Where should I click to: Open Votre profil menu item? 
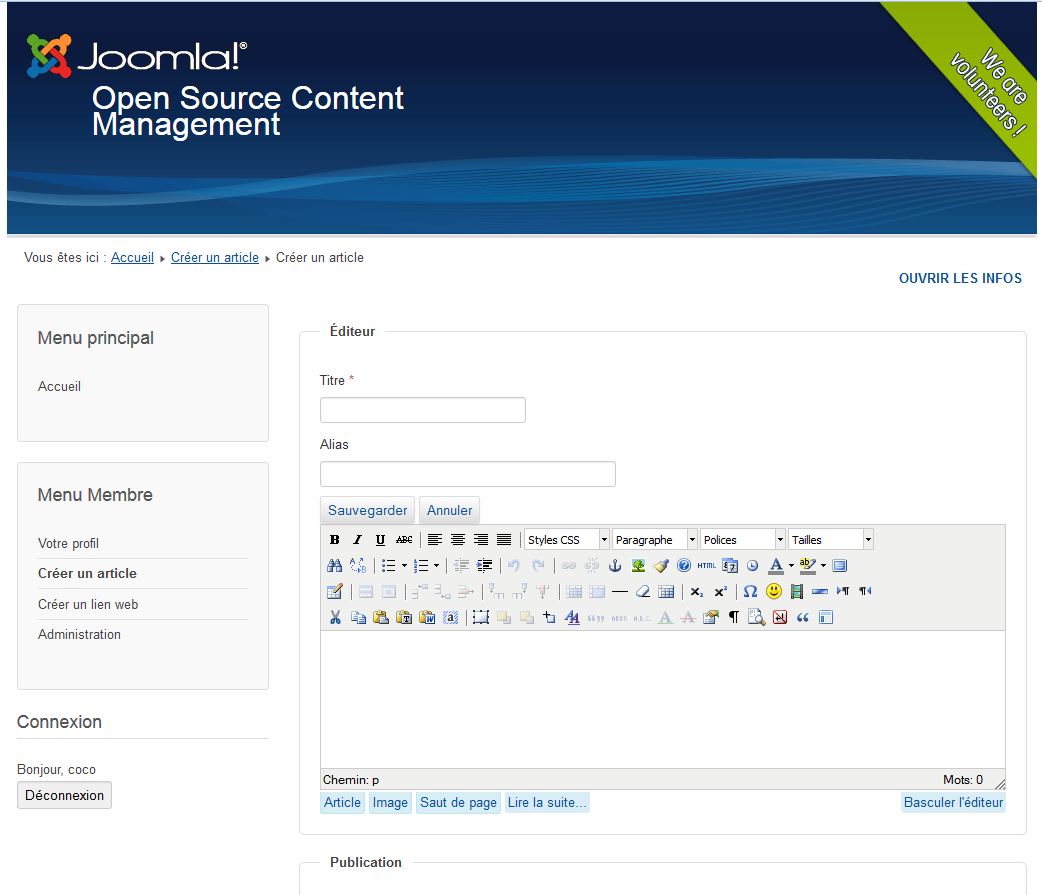click(x=68, y=544)
